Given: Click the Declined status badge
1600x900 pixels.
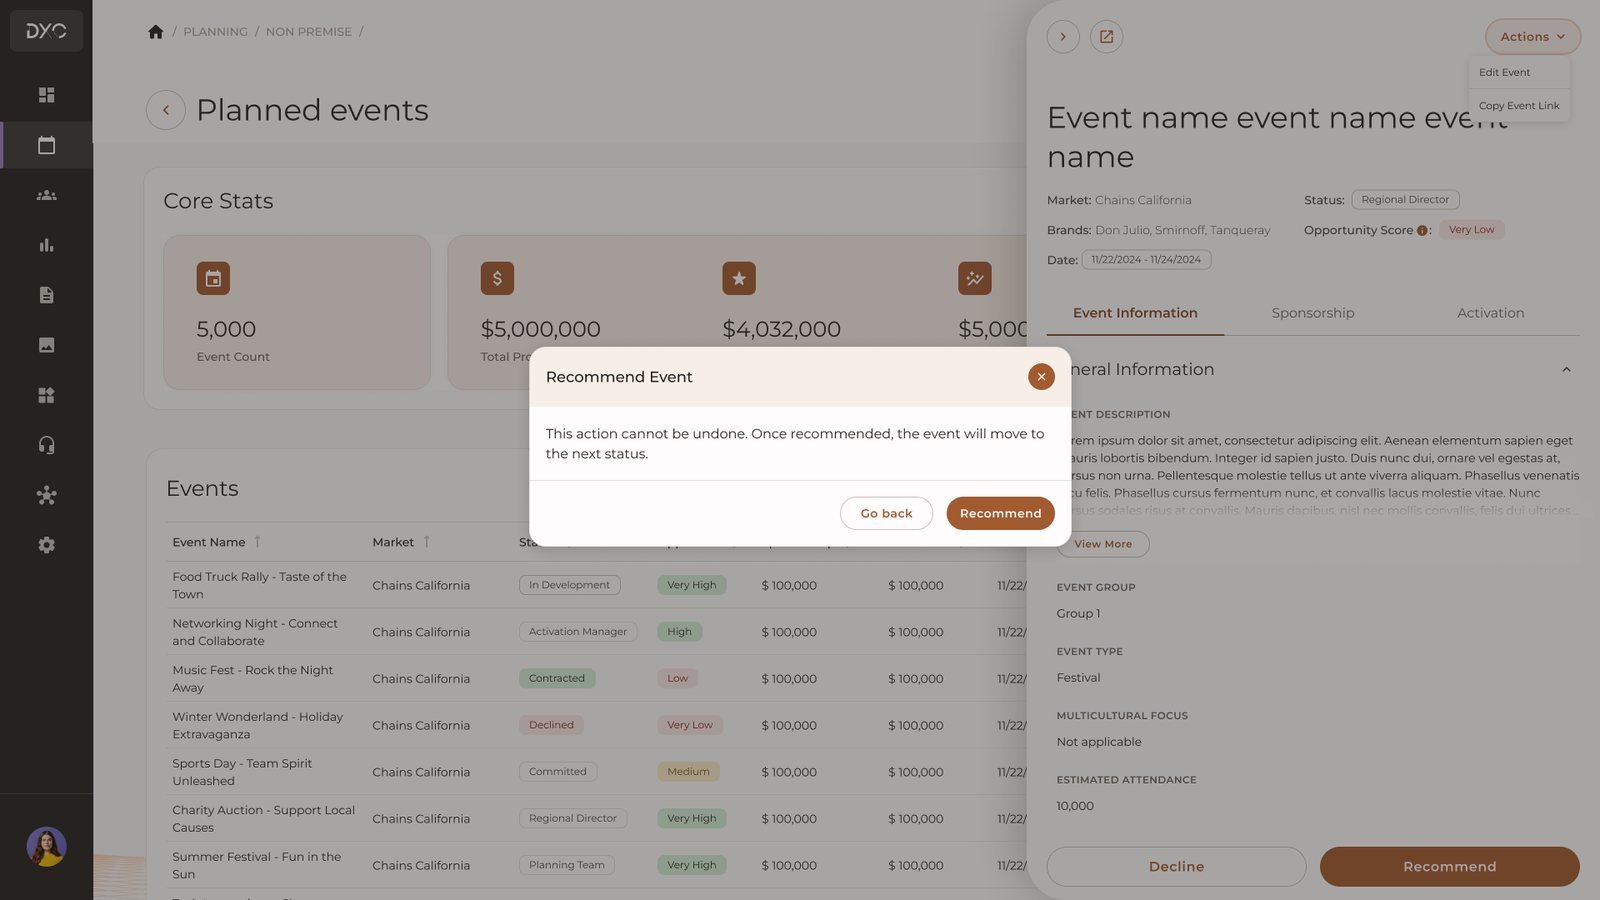Looking at the screenshot, I should (x=551, y=725).
